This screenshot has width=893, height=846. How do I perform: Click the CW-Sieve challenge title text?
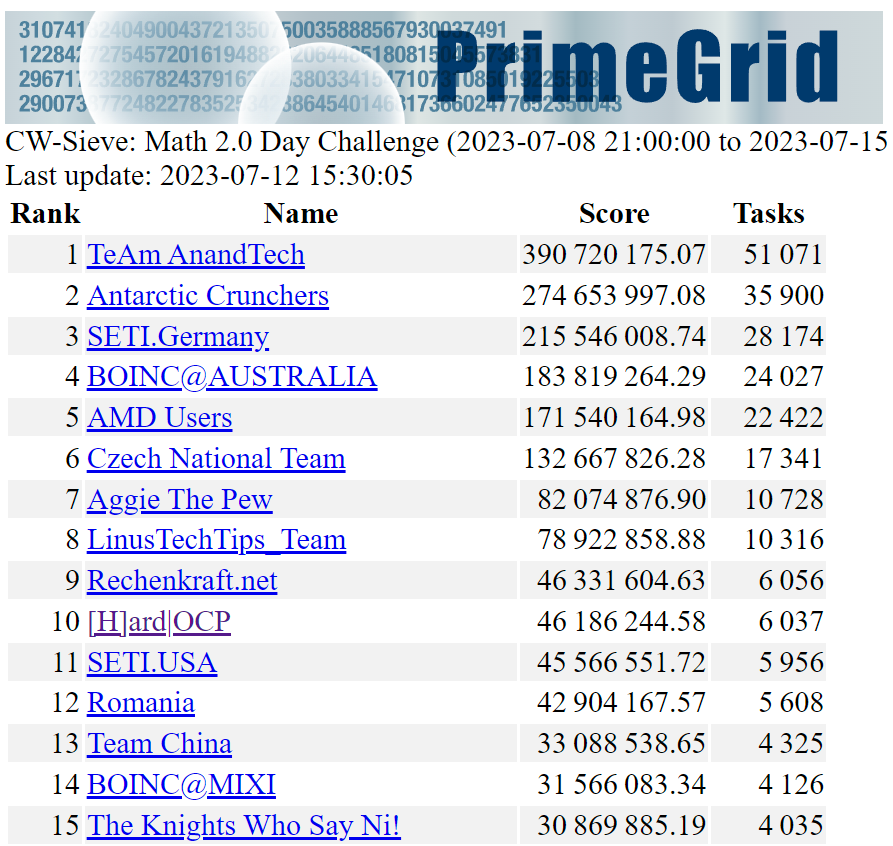pos(446,142)
